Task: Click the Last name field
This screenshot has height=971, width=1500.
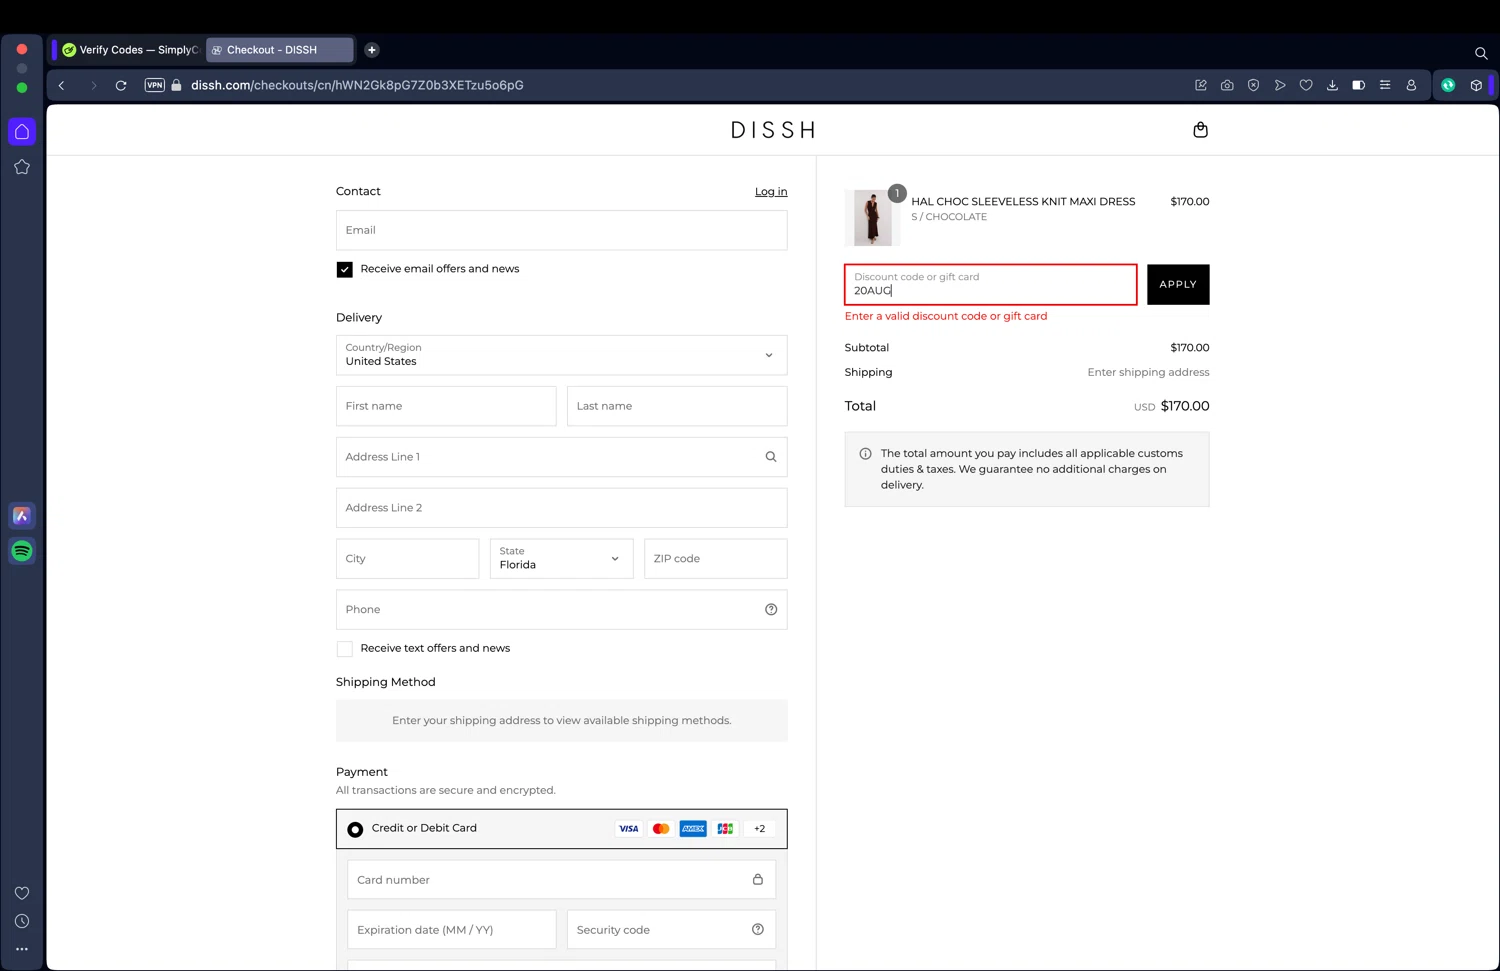Action: [x=677, y=406]
